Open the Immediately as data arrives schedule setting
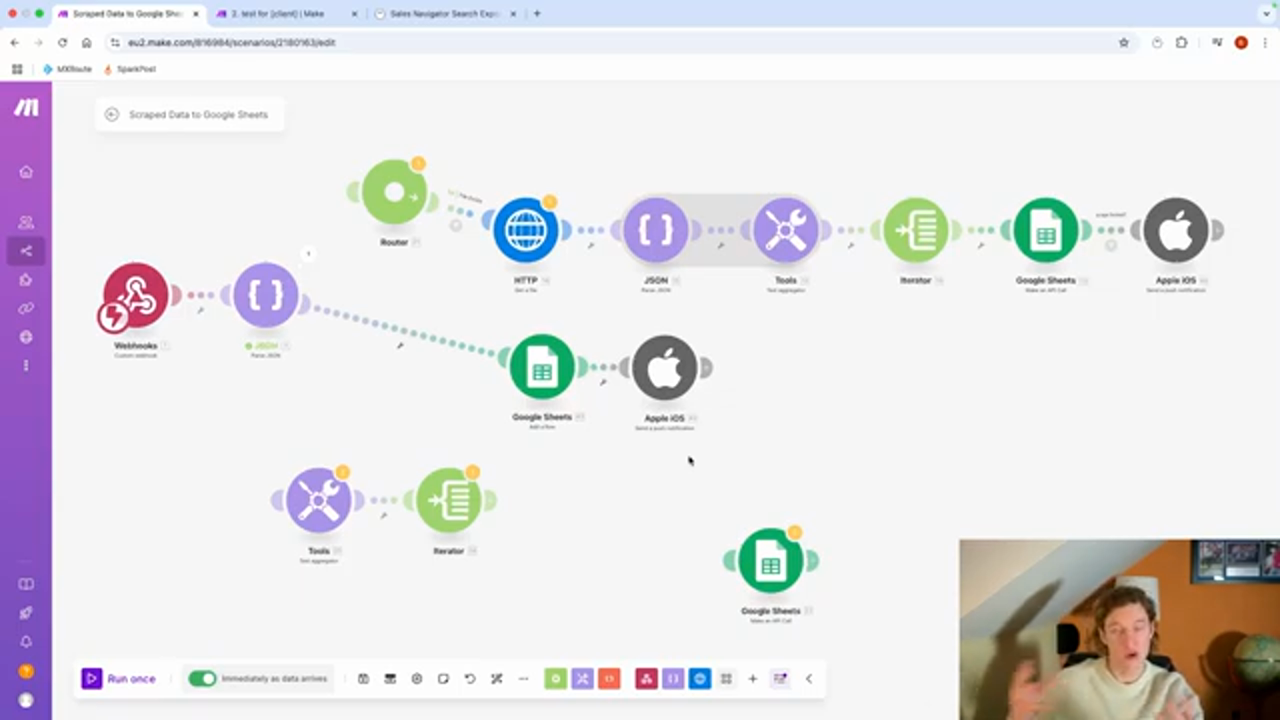Screen dimensions: 1280x720 point(274,679)
